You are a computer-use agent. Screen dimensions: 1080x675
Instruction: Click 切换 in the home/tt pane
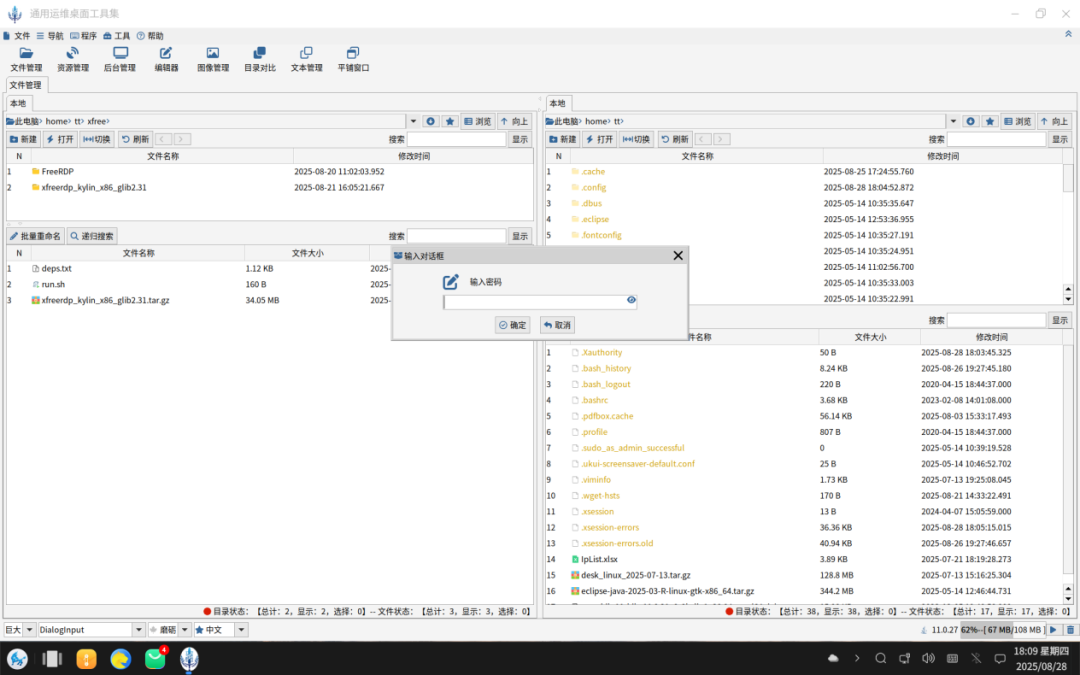[636, 139]
